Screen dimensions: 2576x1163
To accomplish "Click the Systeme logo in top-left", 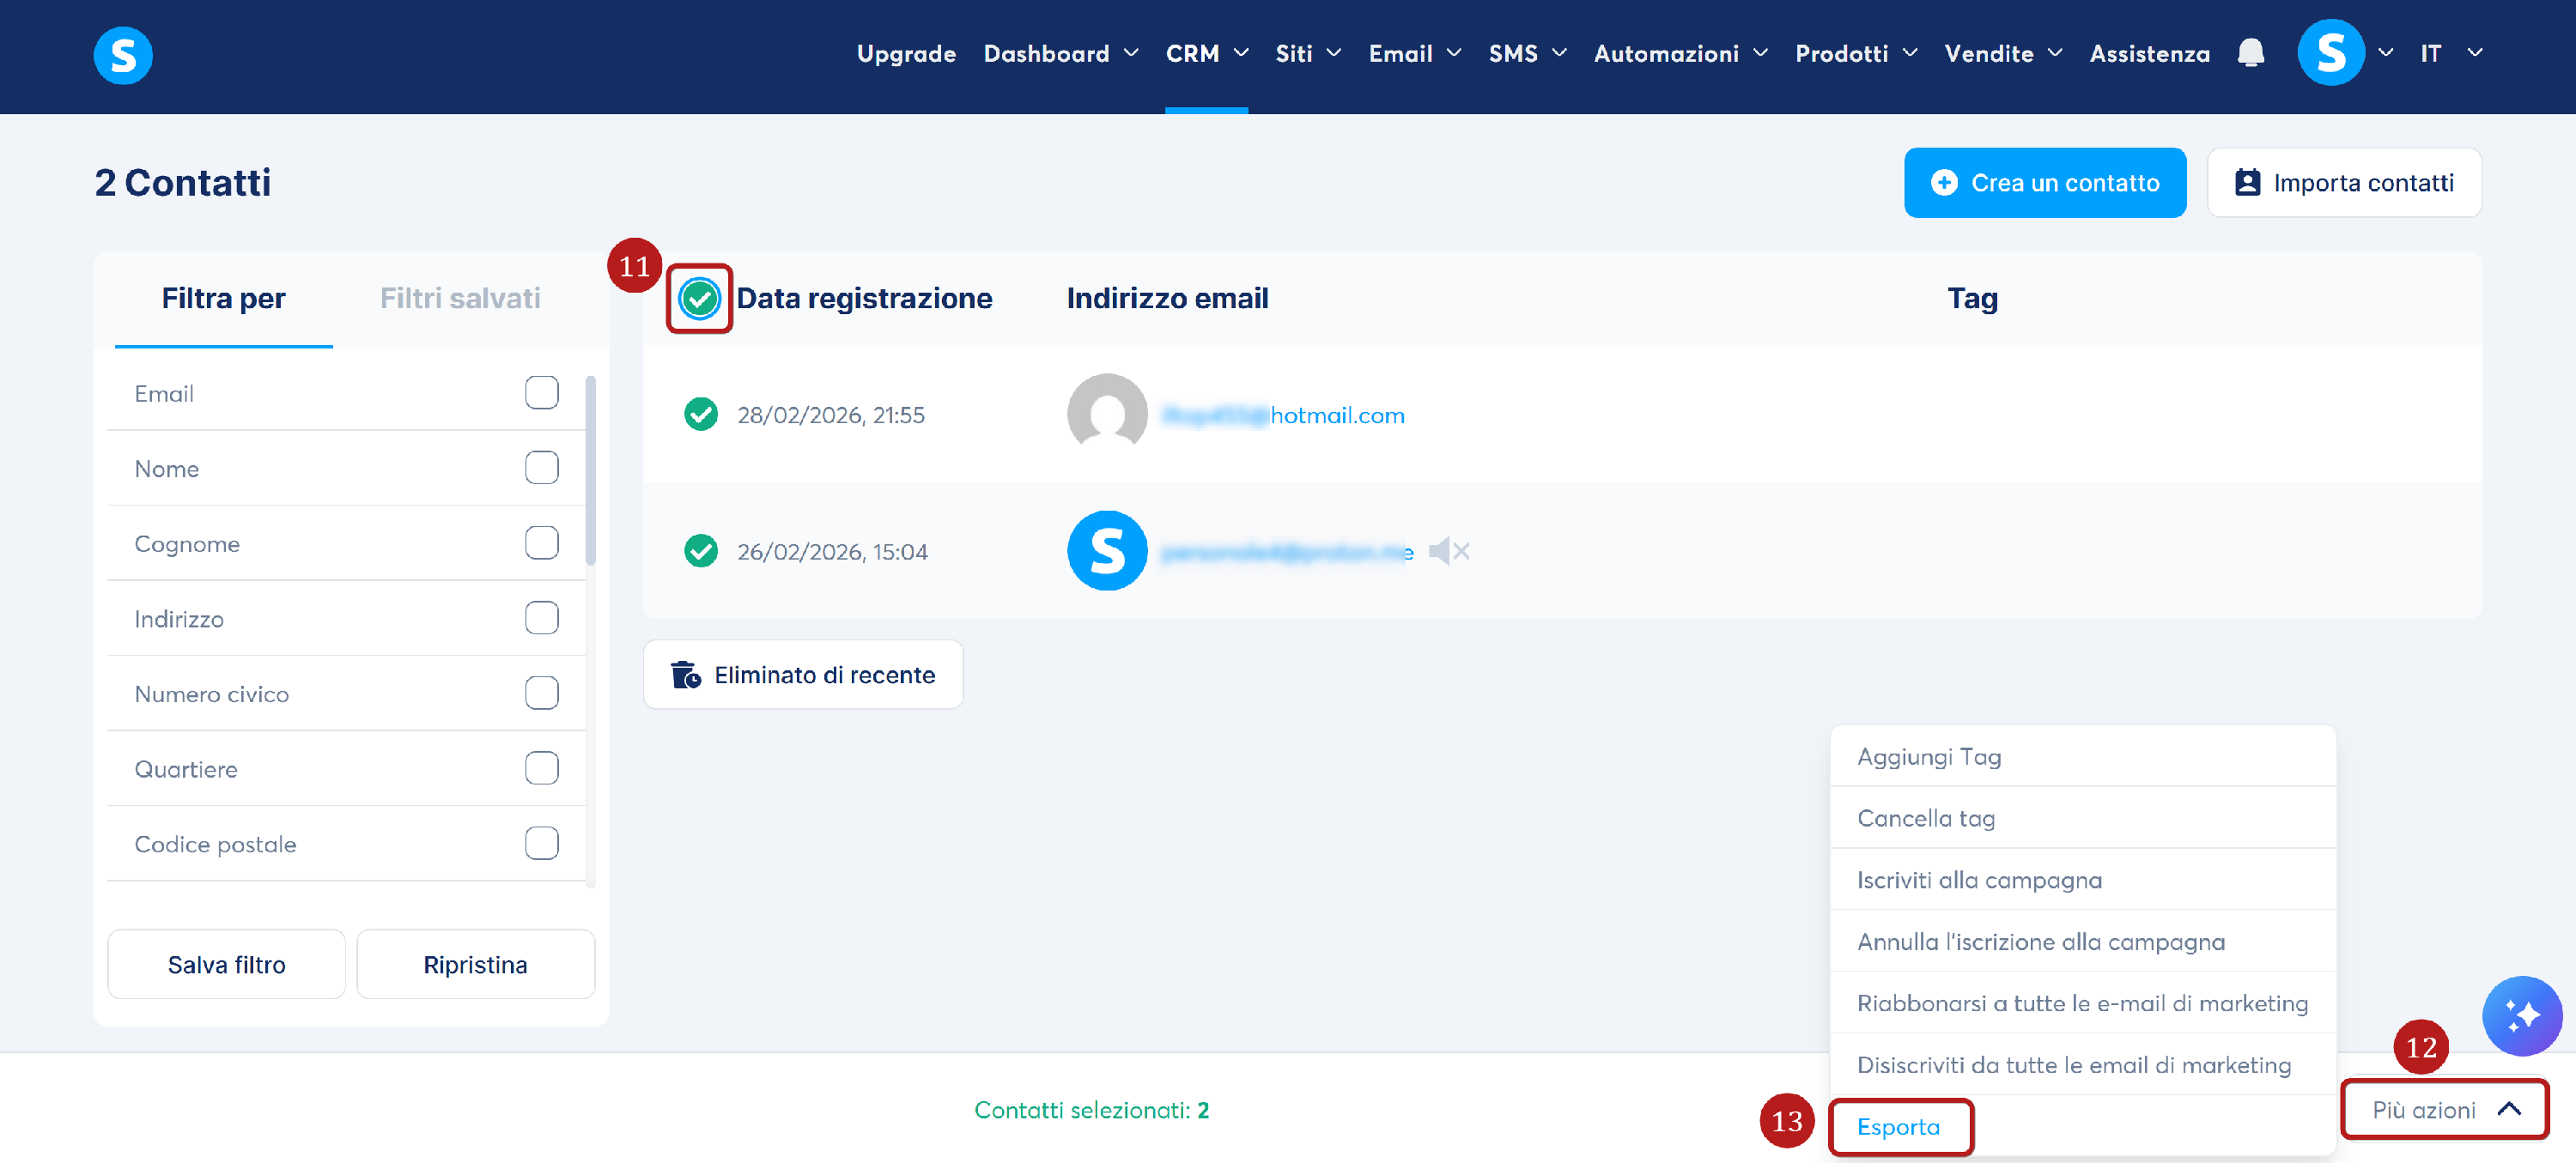I will 123,55.
